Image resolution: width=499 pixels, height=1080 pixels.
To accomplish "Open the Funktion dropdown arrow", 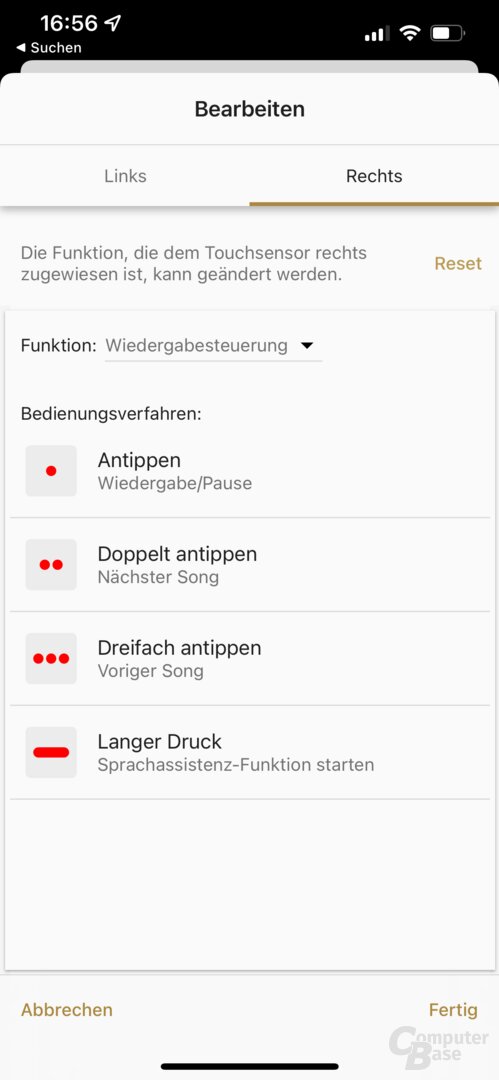I will point(307,345).
